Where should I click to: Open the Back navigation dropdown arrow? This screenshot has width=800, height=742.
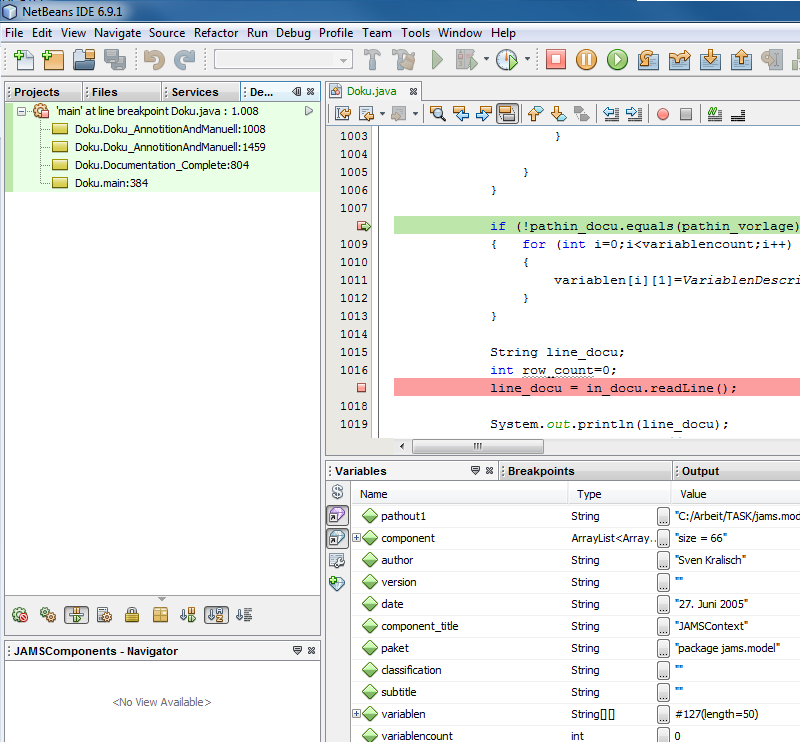(382, 113)
